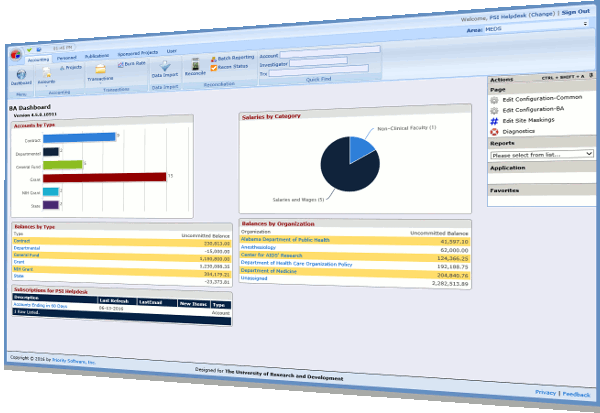Open Edit Configuration-BA link
Image resolution: width=600 pixels, height=413 pixels.
coord(533,109)
